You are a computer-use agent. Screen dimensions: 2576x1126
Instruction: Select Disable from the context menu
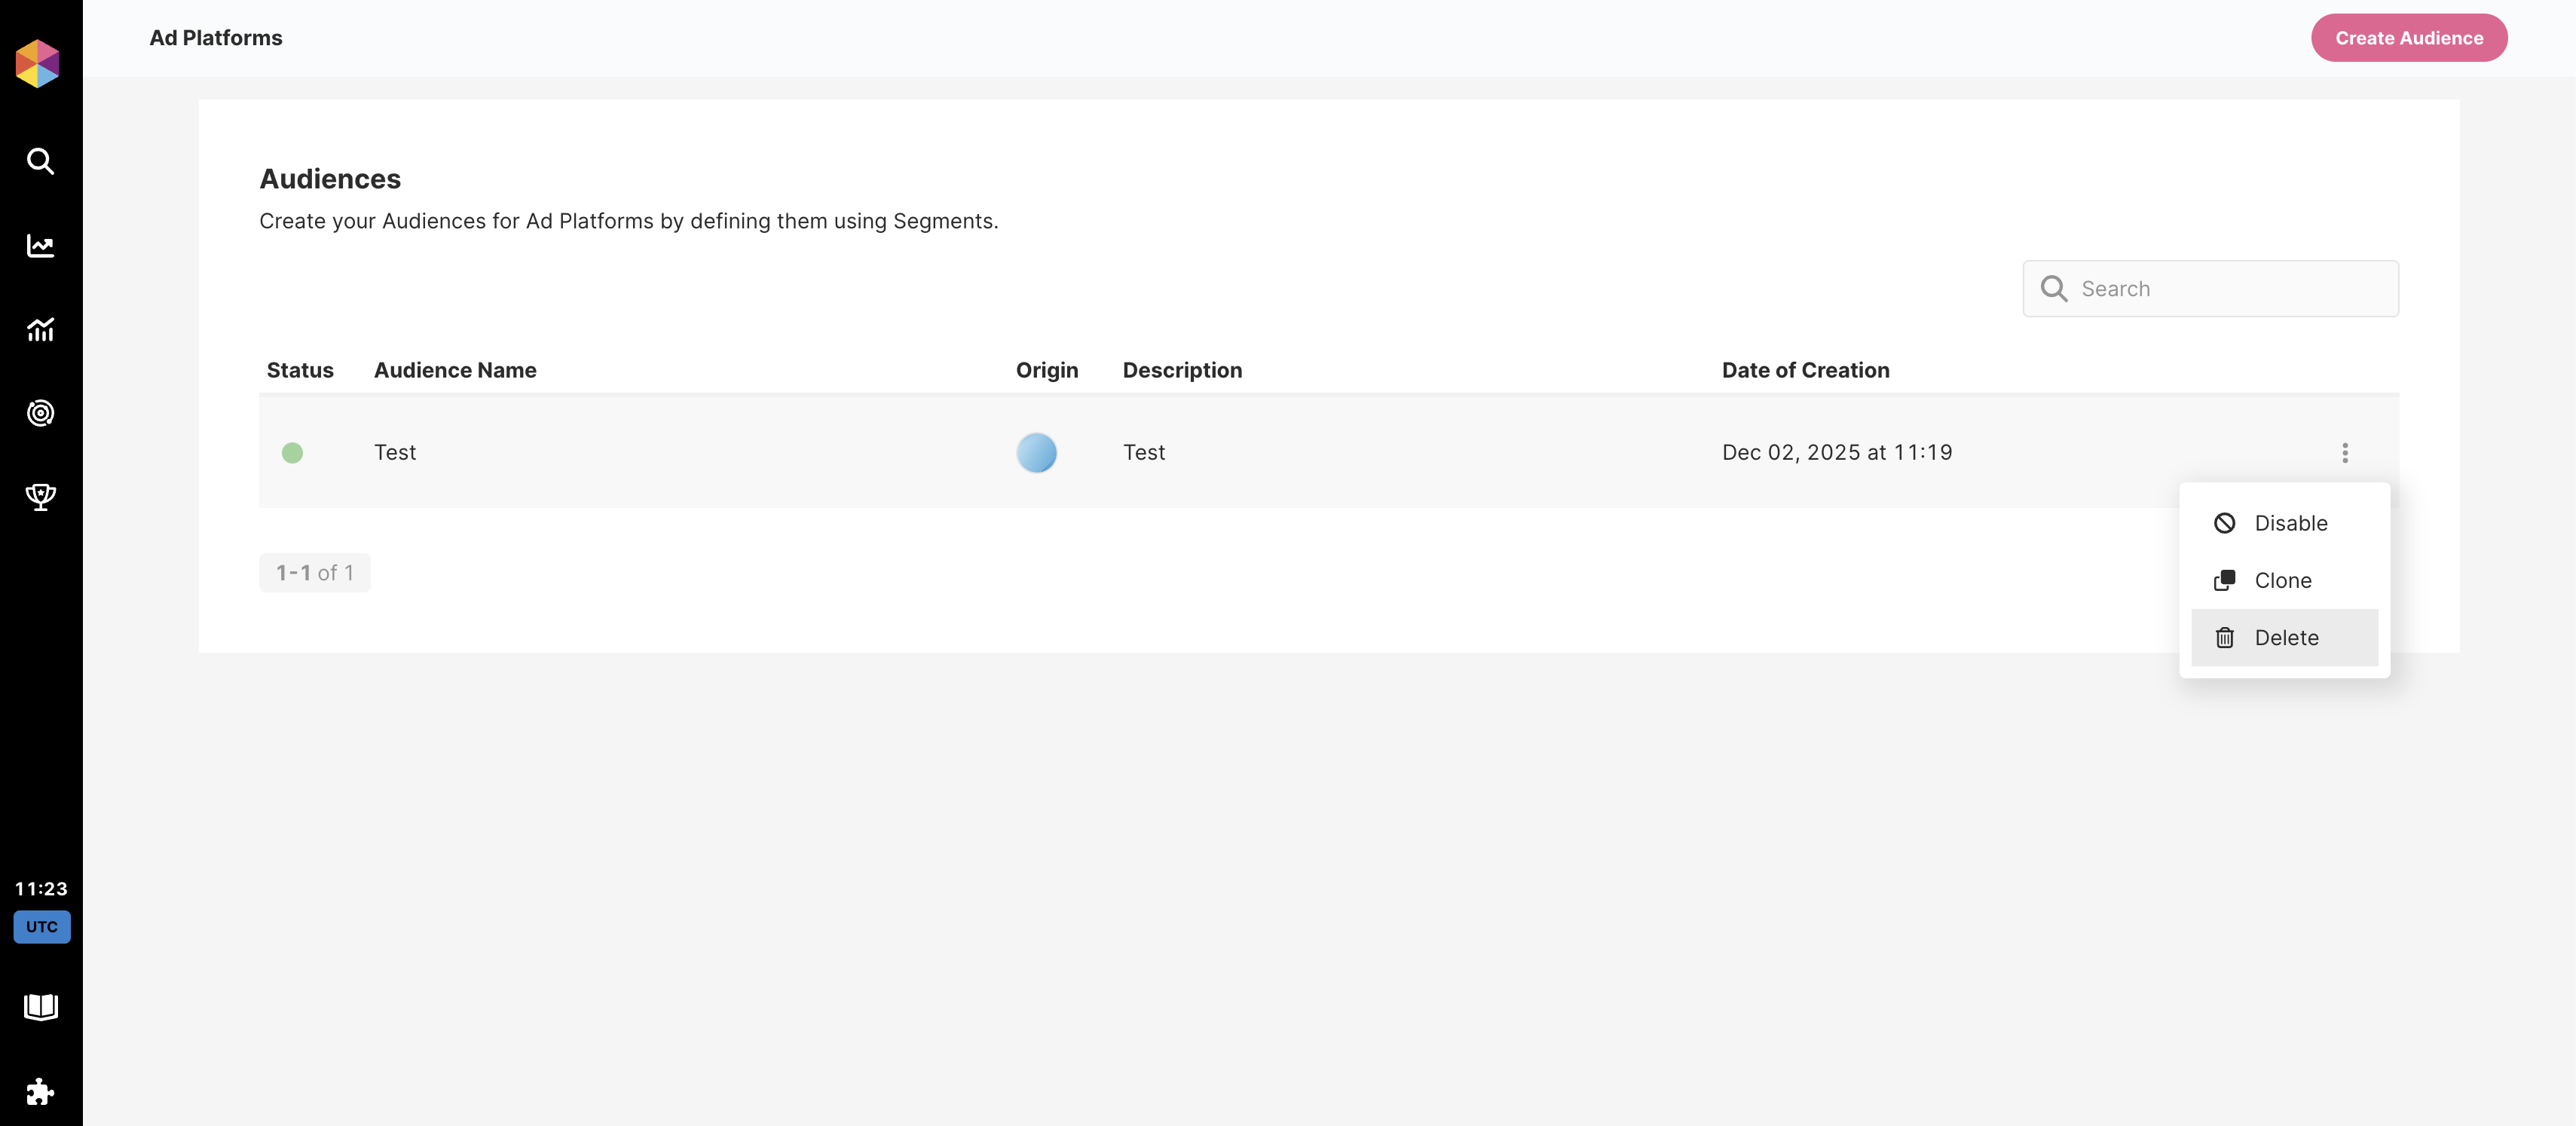(x=2289, y=523)
